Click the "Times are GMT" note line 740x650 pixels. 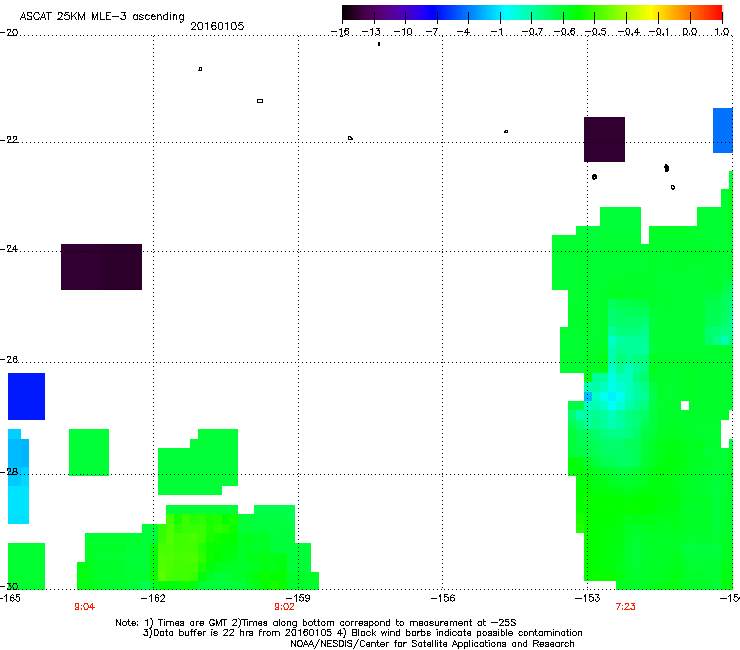coord(316,623)
